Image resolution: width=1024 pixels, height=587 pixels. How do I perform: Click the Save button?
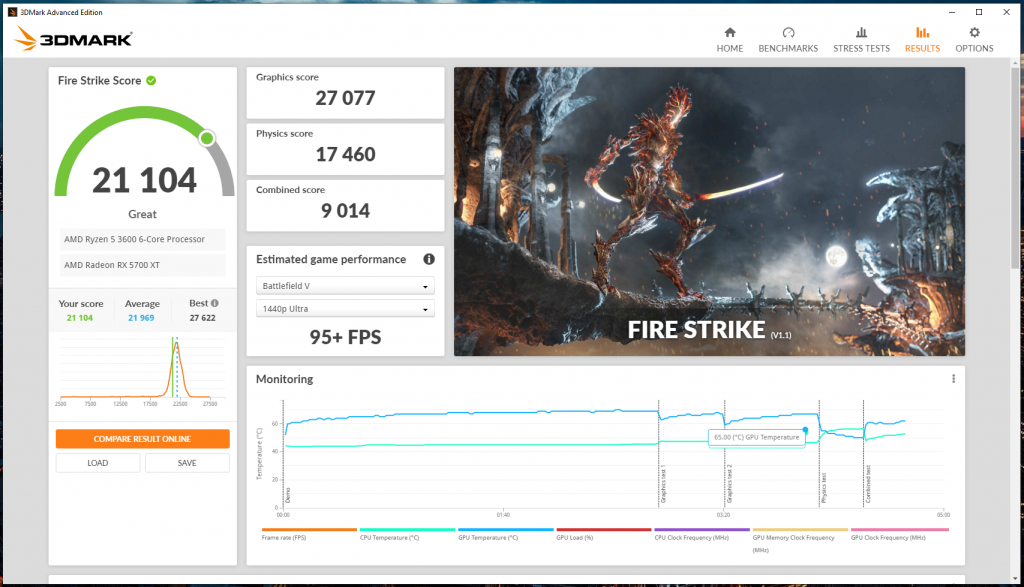pyautogui.click(x=187, y=463)
